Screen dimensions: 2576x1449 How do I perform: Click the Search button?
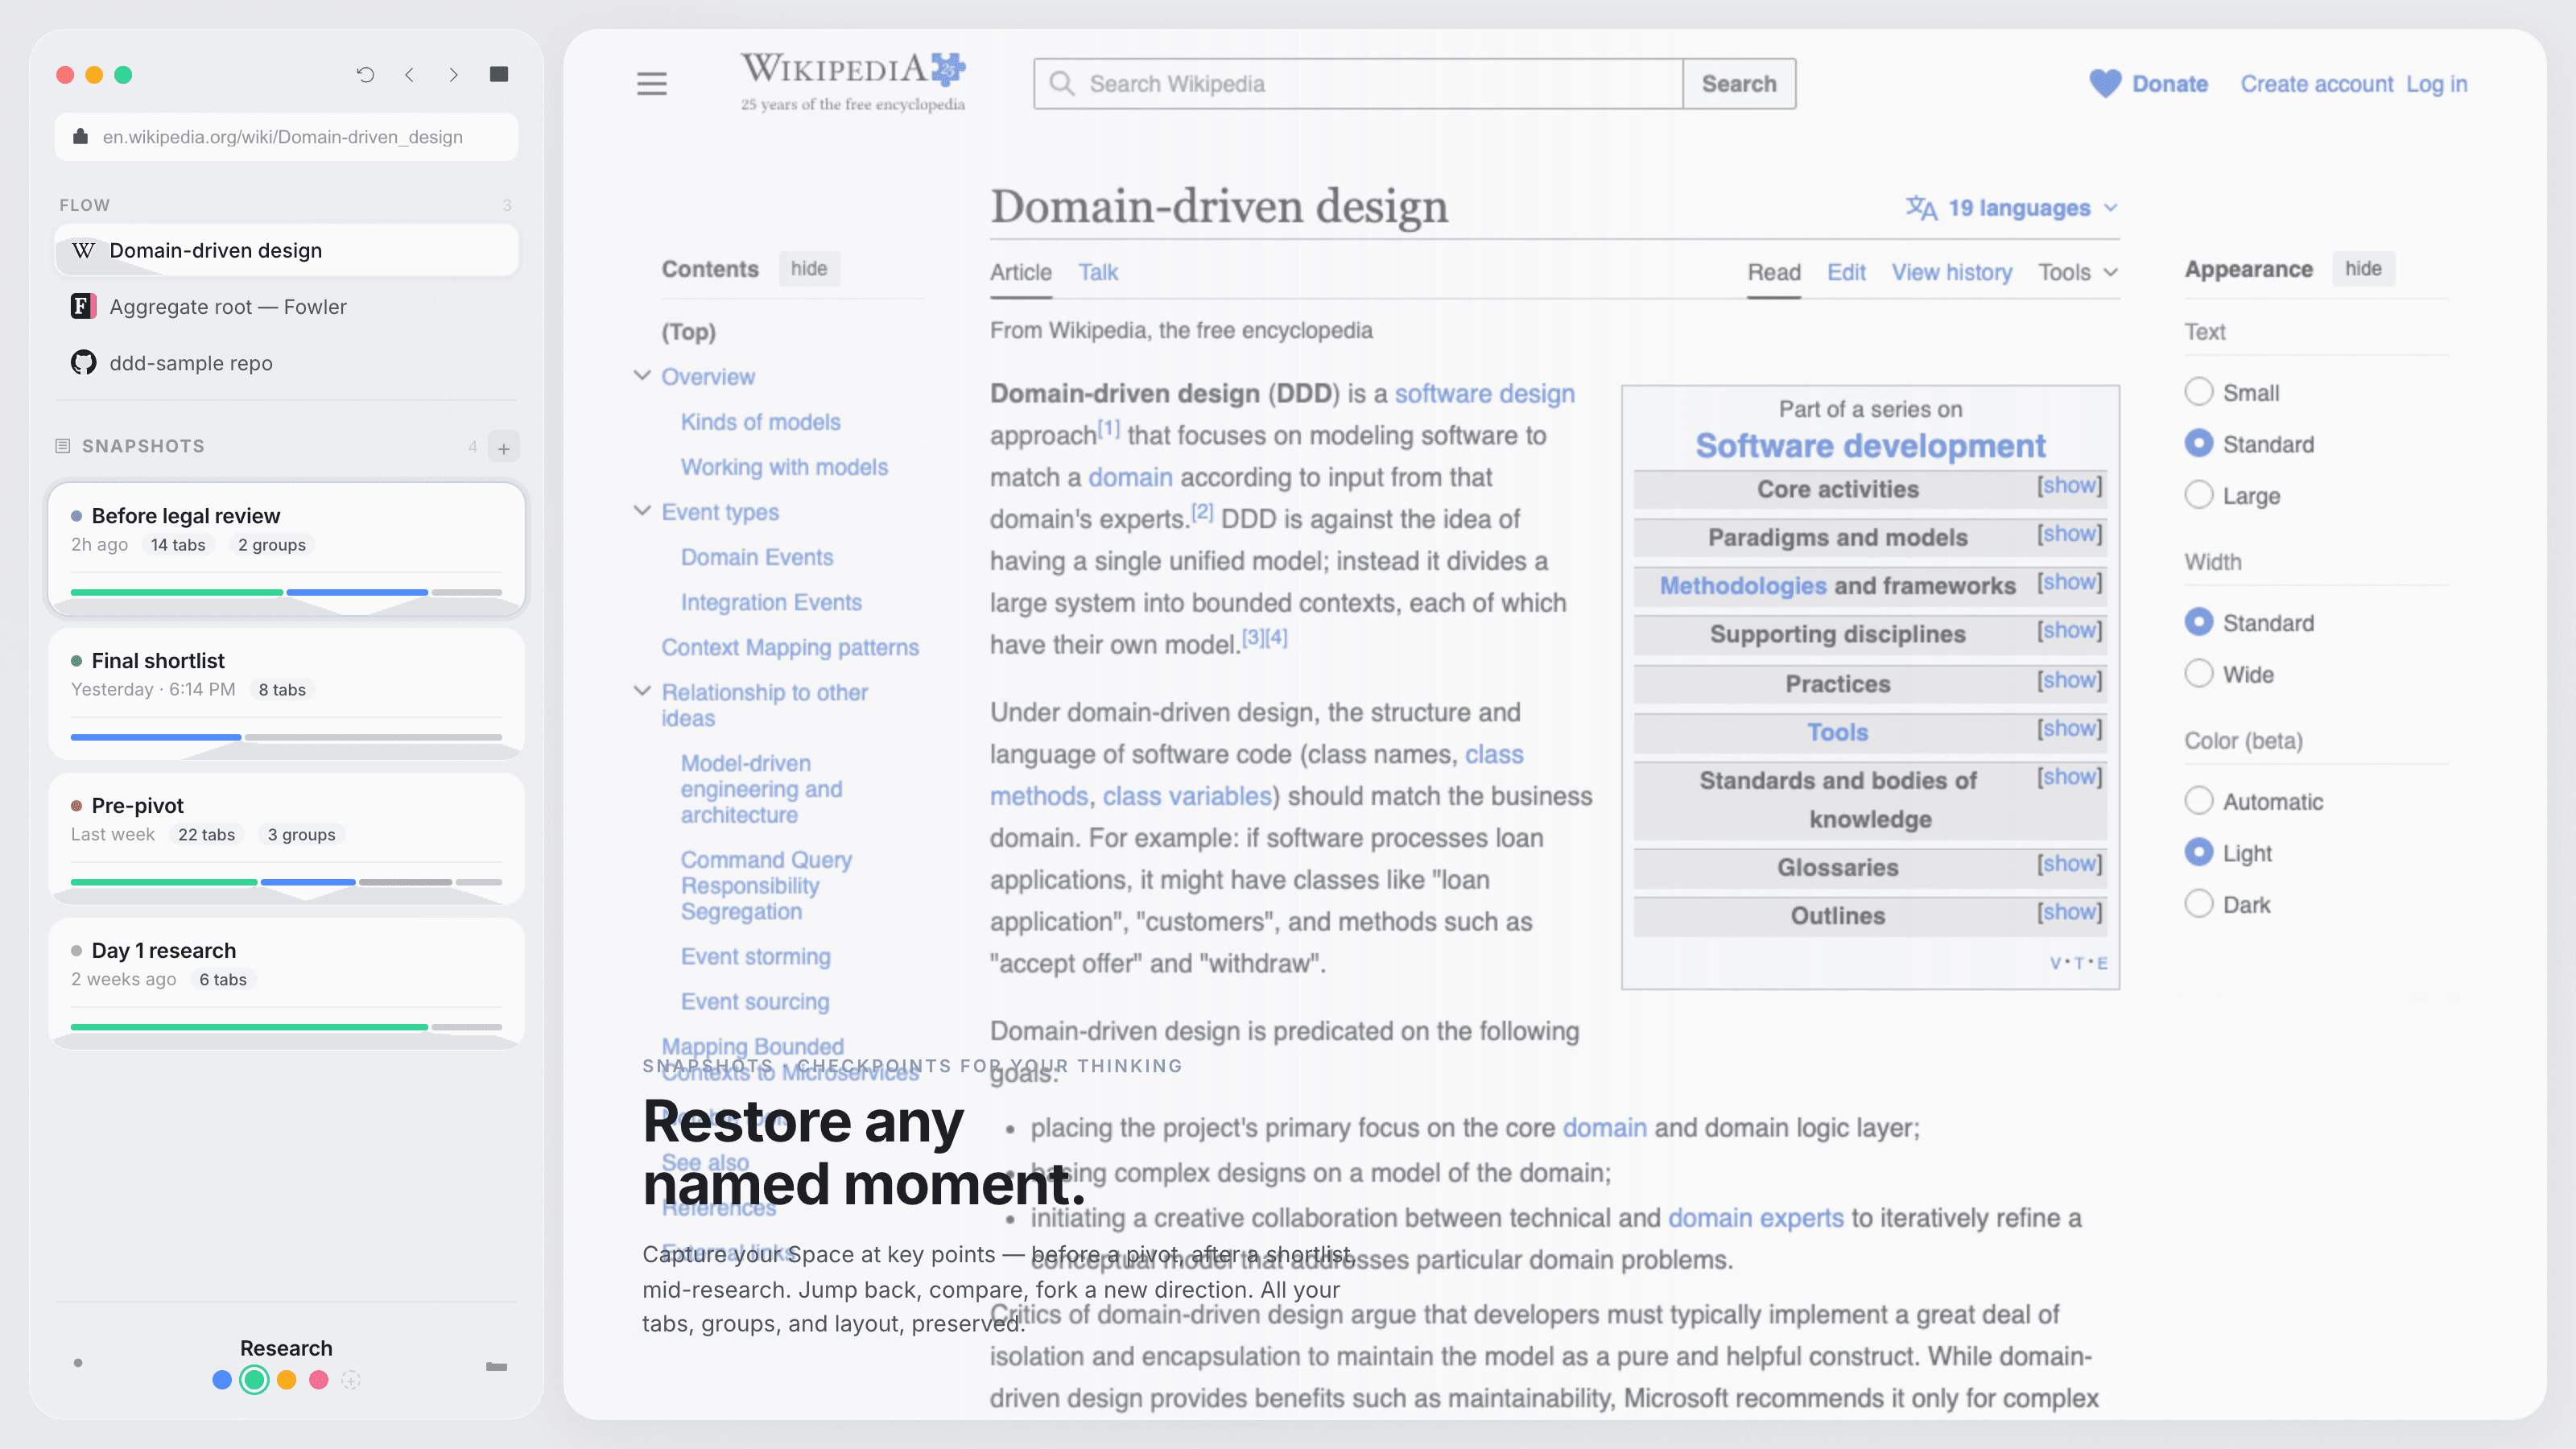pos(1739,83)
